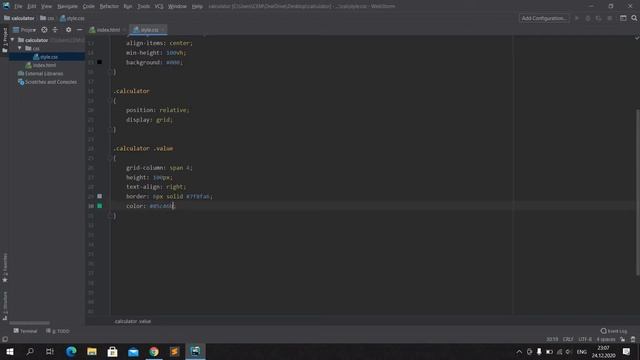This screenshot has height=360, width=640.
Task: Click Add Configuration button
Action: (544, 18)
